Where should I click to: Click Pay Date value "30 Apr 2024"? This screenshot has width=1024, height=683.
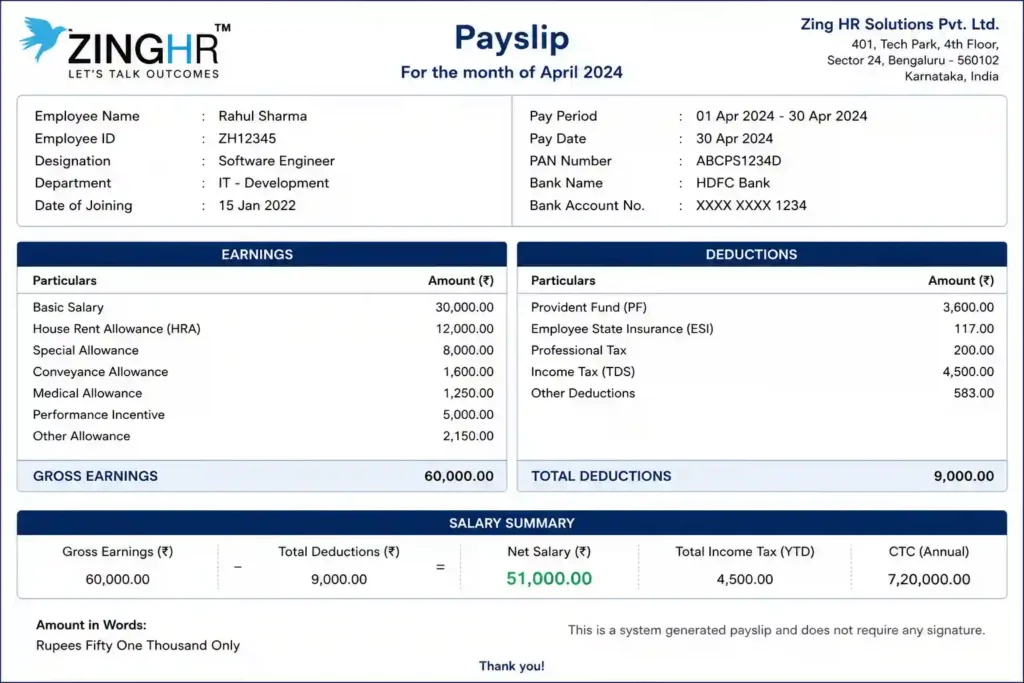point(734,138)
